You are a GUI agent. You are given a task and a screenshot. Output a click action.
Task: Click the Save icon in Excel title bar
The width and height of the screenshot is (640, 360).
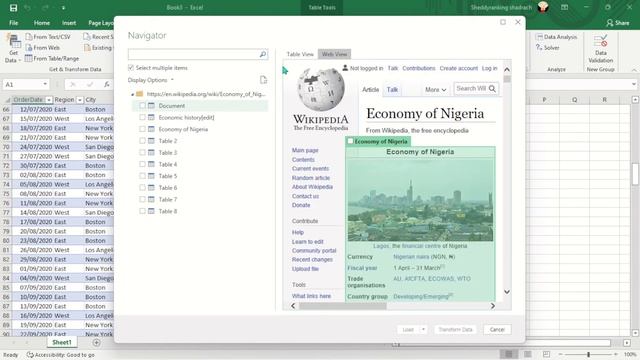pos(13,8)
